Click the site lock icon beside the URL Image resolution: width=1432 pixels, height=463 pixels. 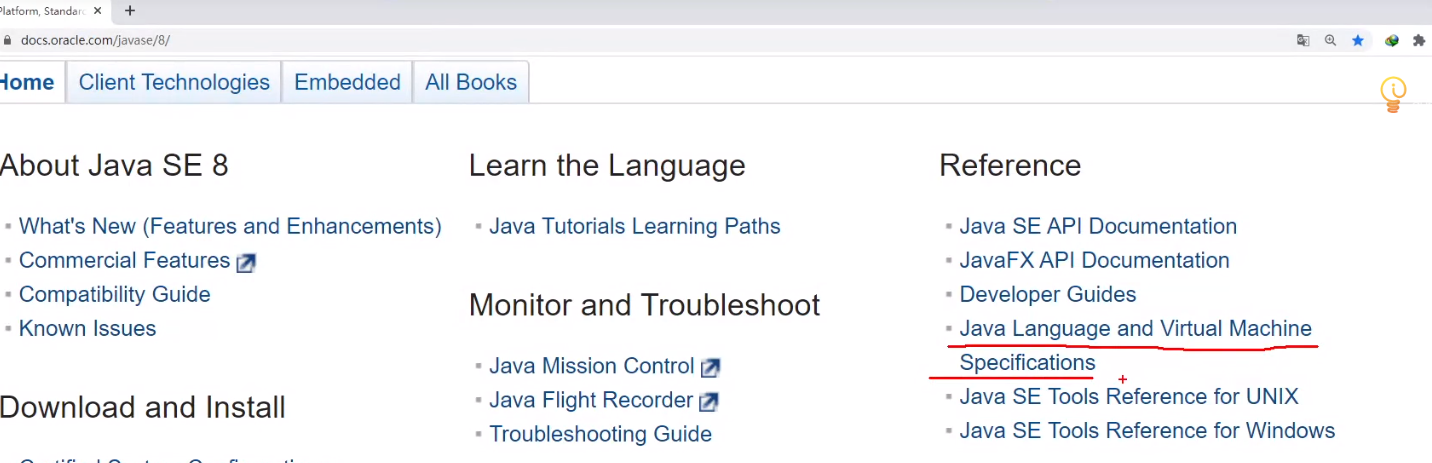(x=7, y=41)
